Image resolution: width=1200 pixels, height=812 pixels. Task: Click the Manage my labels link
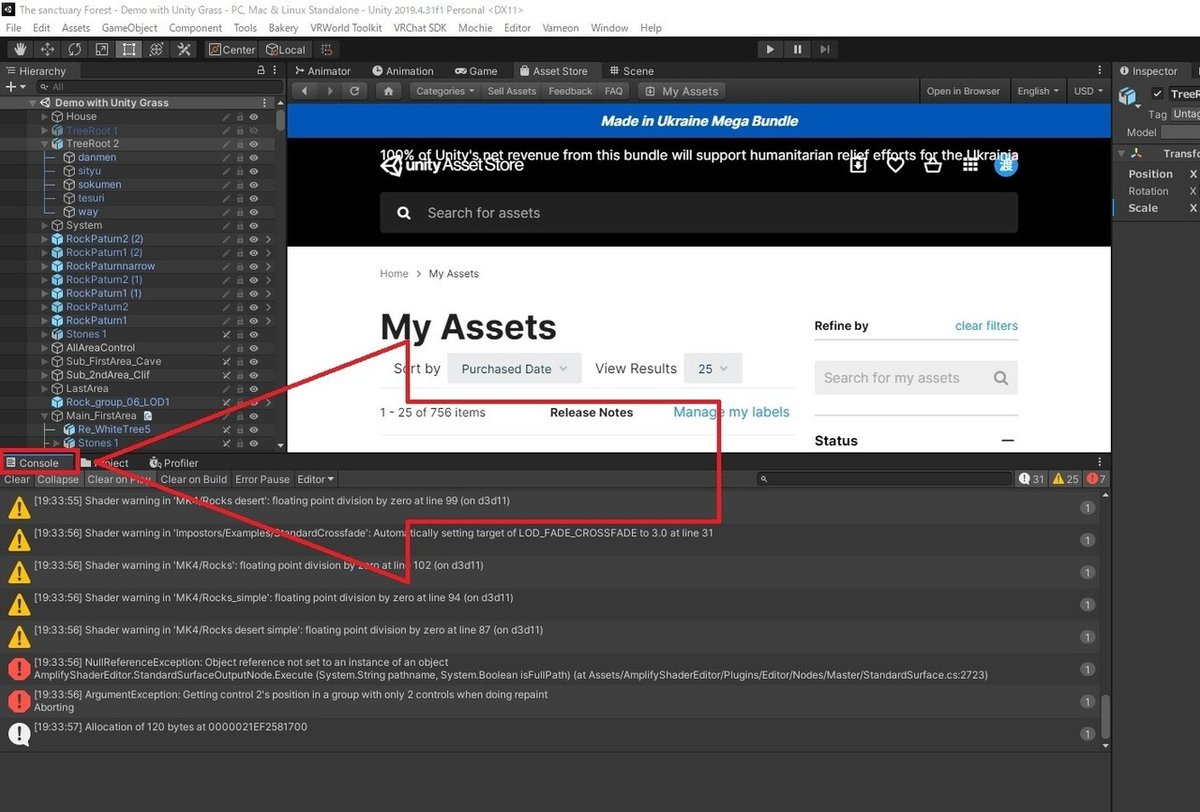(x=731, y=412)
